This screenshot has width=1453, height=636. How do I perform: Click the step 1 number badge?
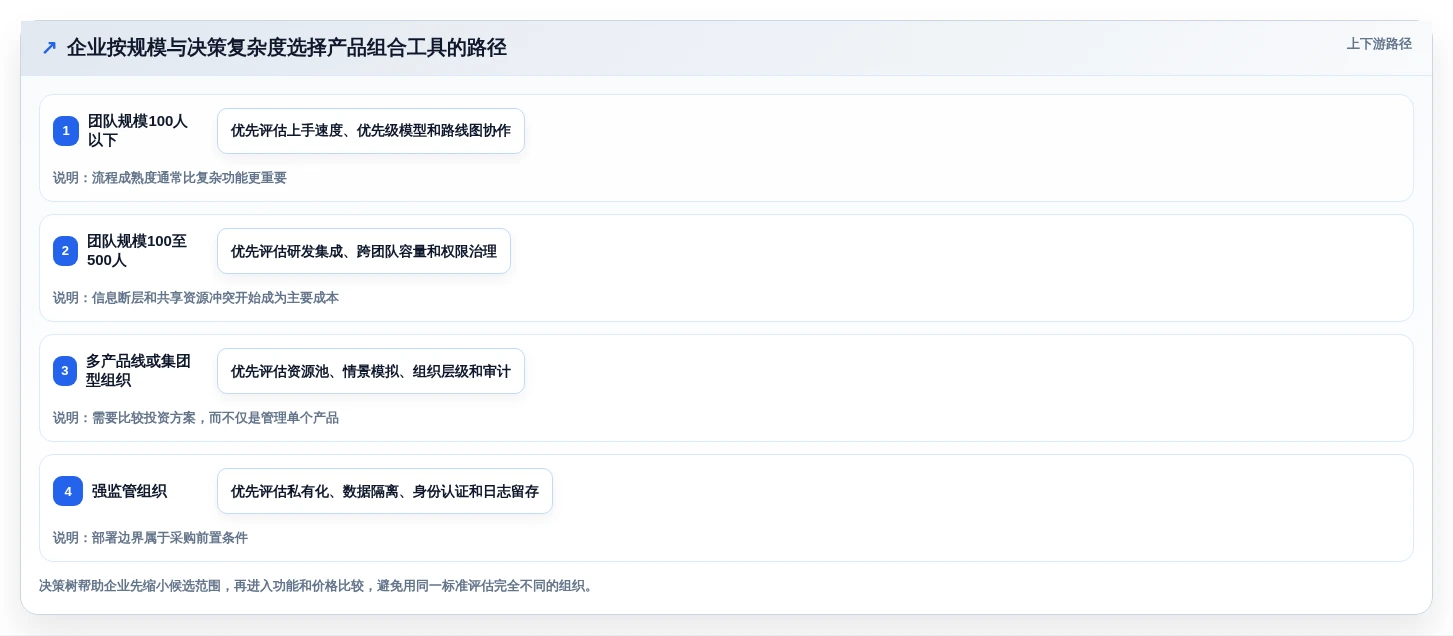click(66, 131)
